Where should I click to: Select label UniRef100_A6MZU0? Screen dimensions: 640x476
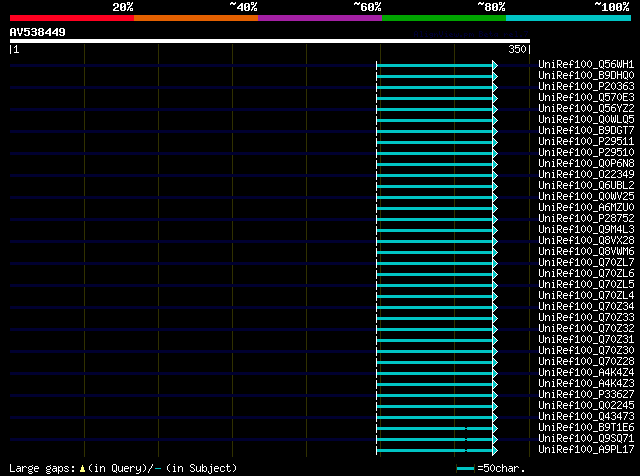pyautogui.click(x=586, y=208)
